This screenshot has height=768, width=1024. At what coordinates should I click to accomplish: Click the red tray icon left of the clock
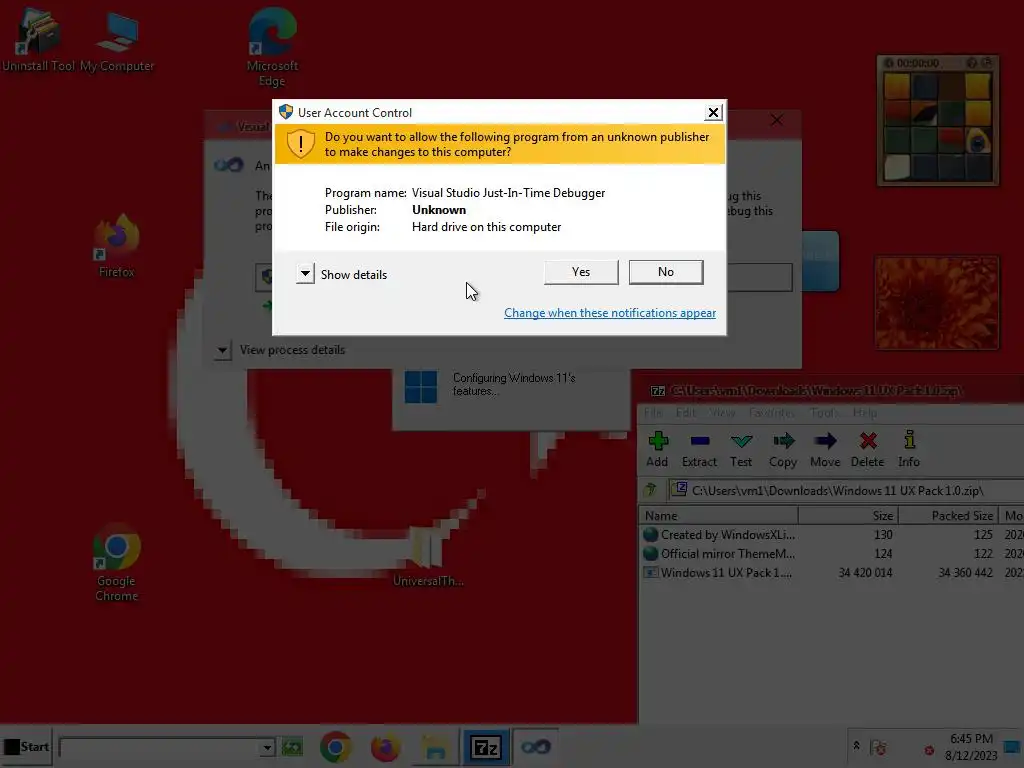[929, 750]
